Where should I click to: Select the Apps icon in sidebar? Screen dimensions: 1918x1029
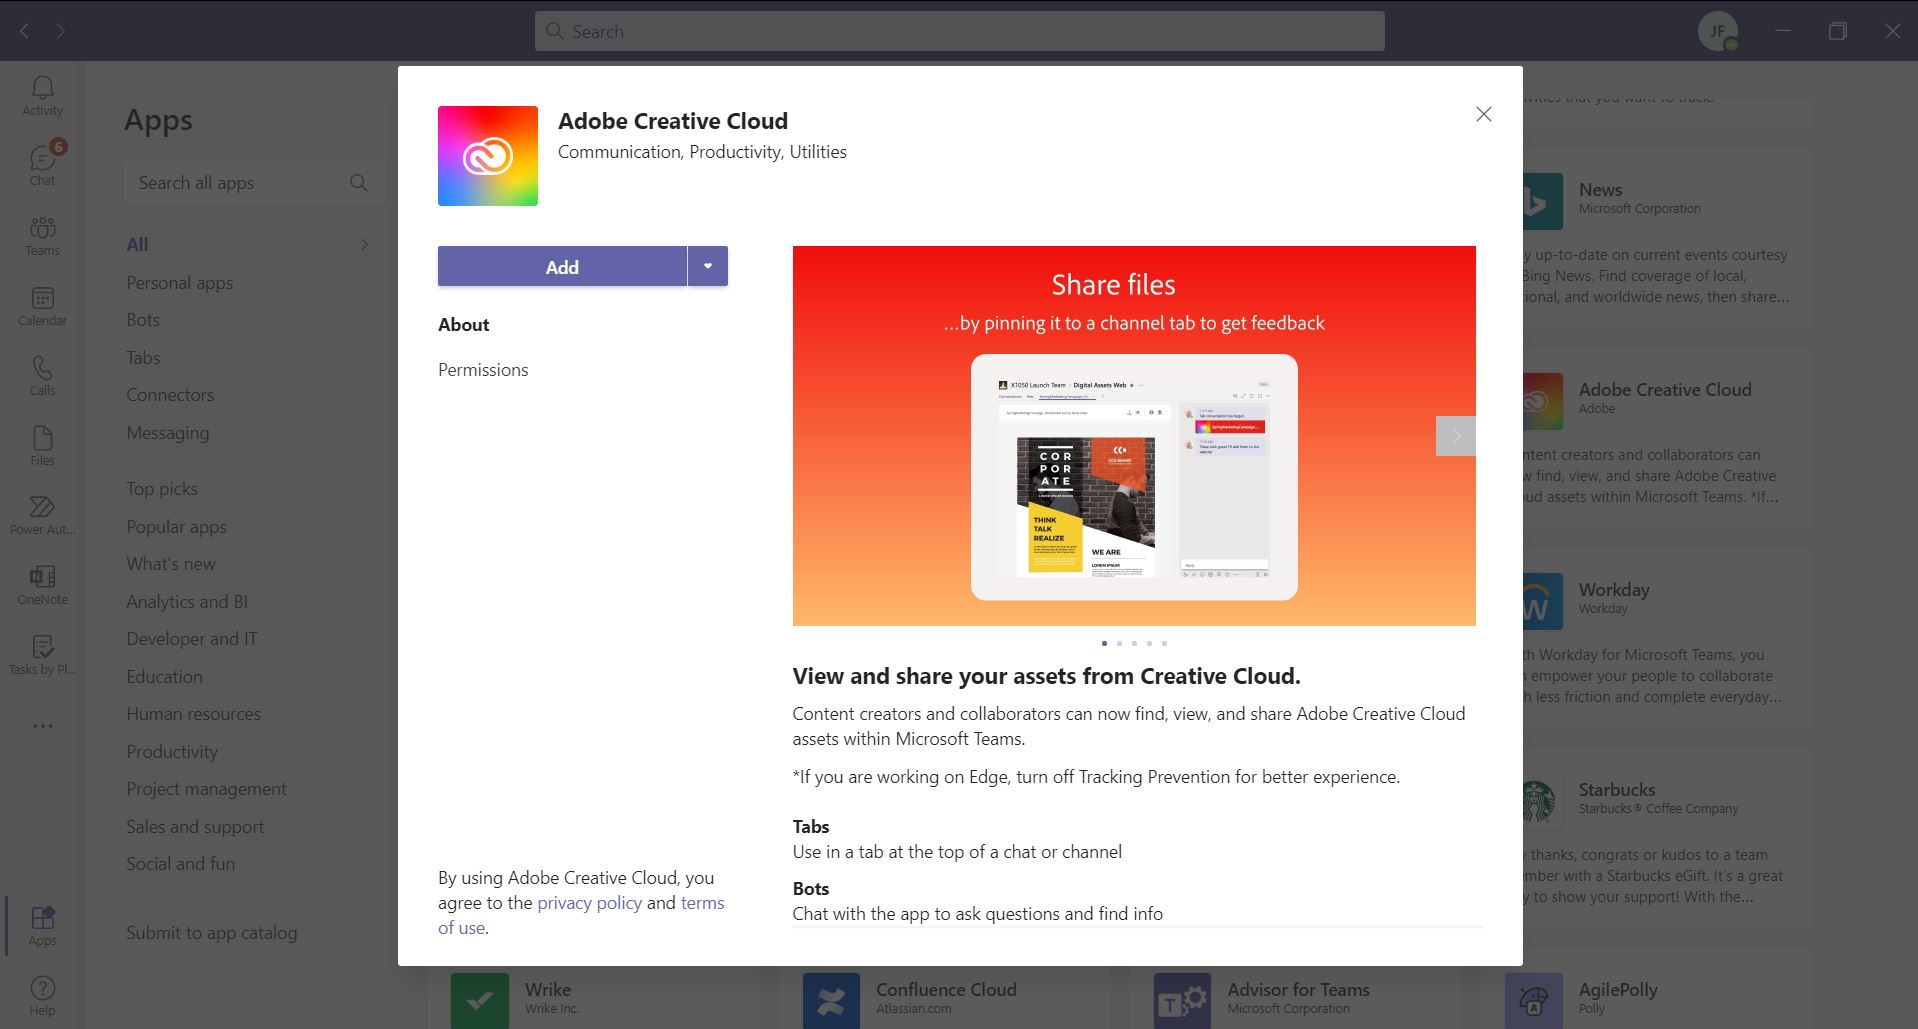(42, 925)
